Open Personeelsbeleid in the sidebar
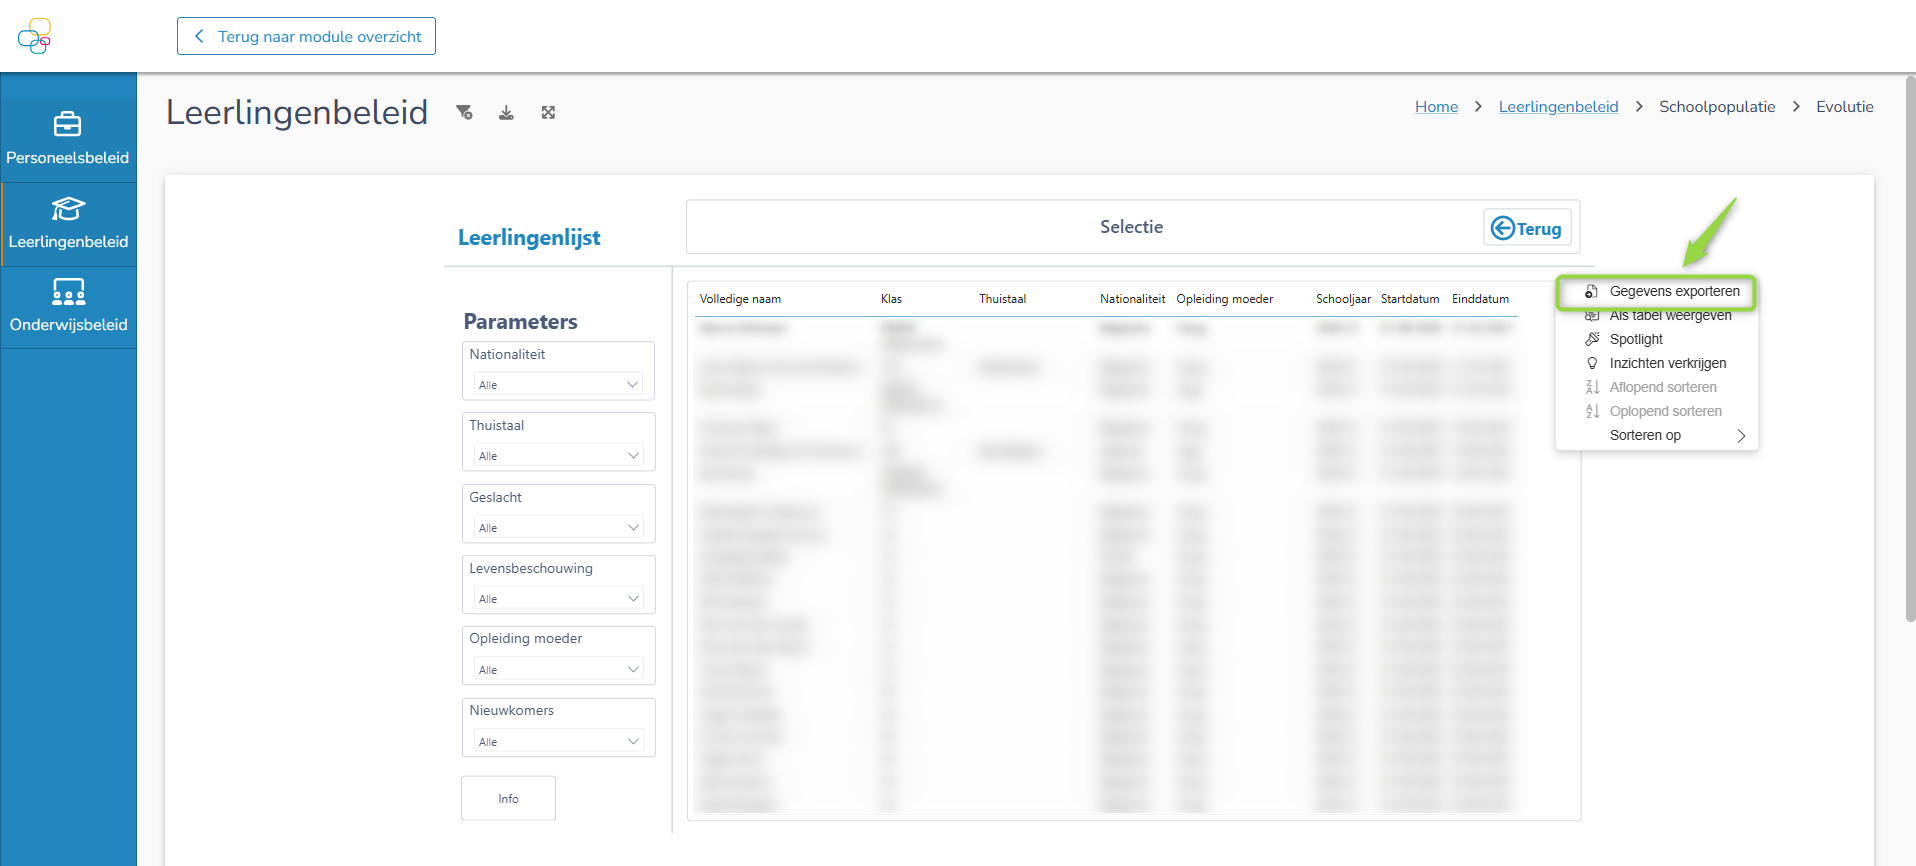 tap(68, 138)
